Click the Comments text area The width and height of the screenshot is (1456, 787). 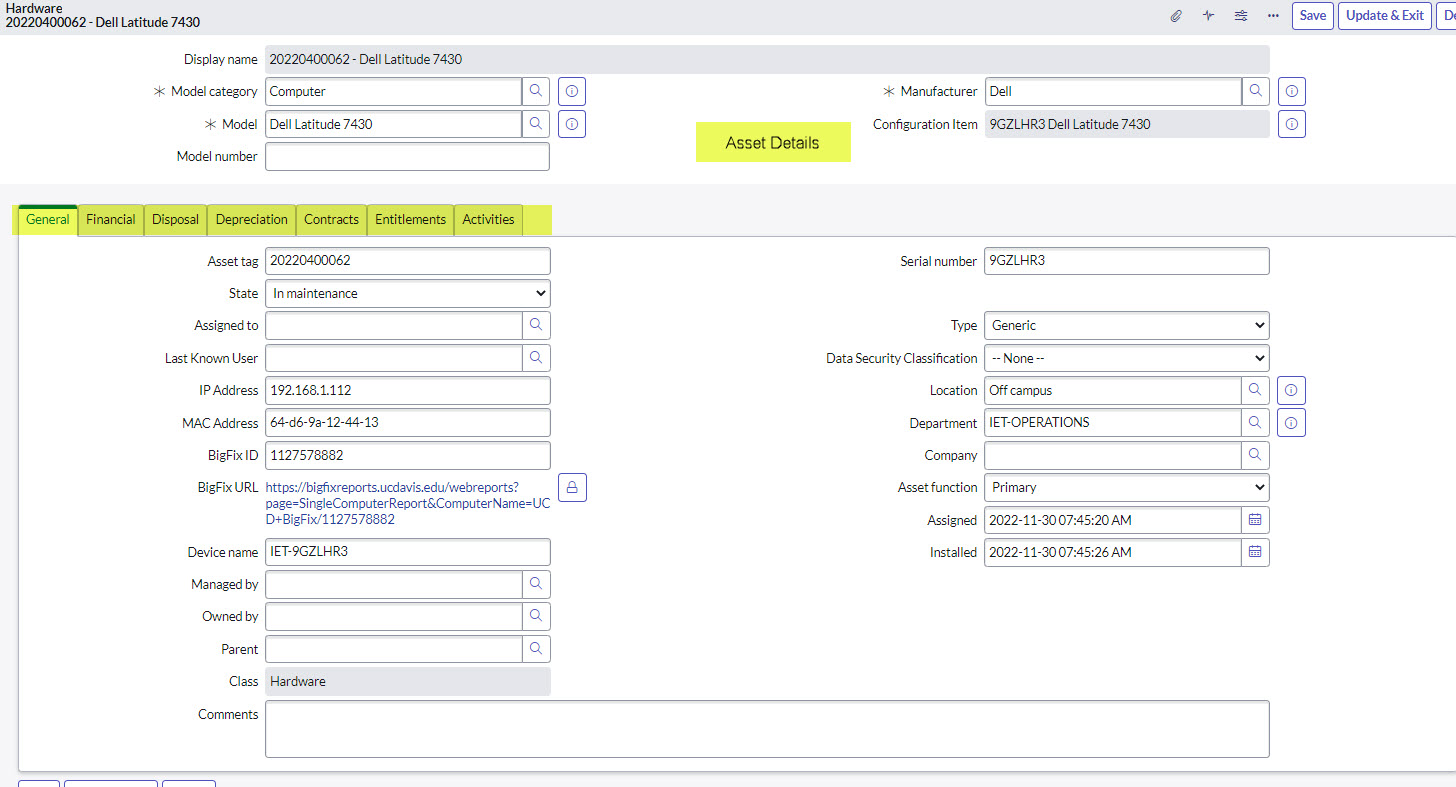click(x=767, y=729)
